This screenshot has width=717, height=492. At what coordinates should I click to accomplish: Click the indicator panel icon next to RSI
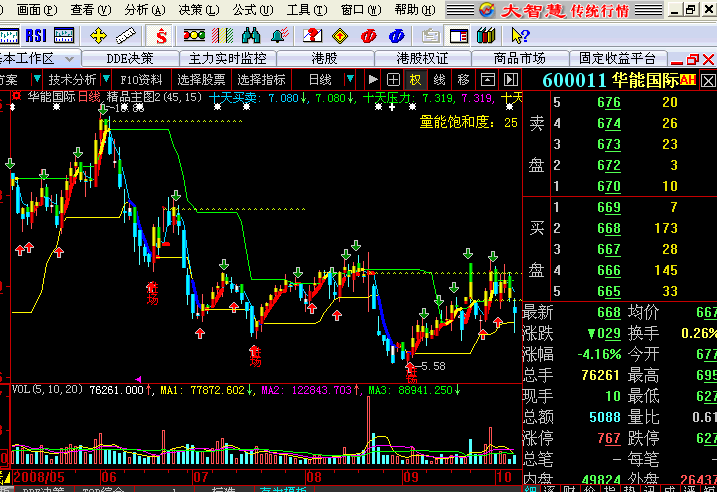[64, 36]
